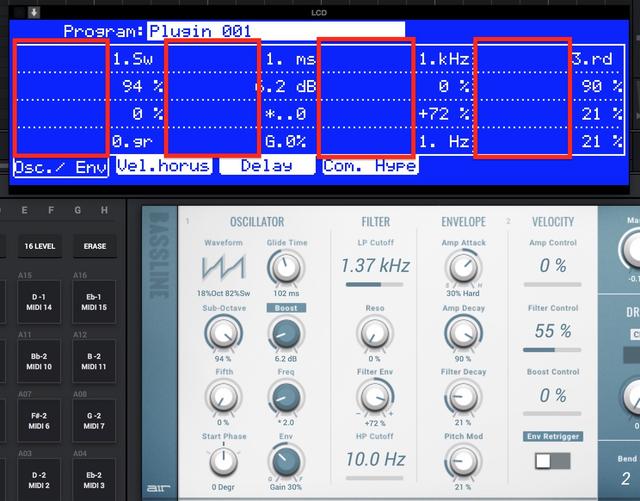Click the Start Phase knob
The height and width of the screenshot is (501, 640).
pyautogui.click(x=223, y=461)
